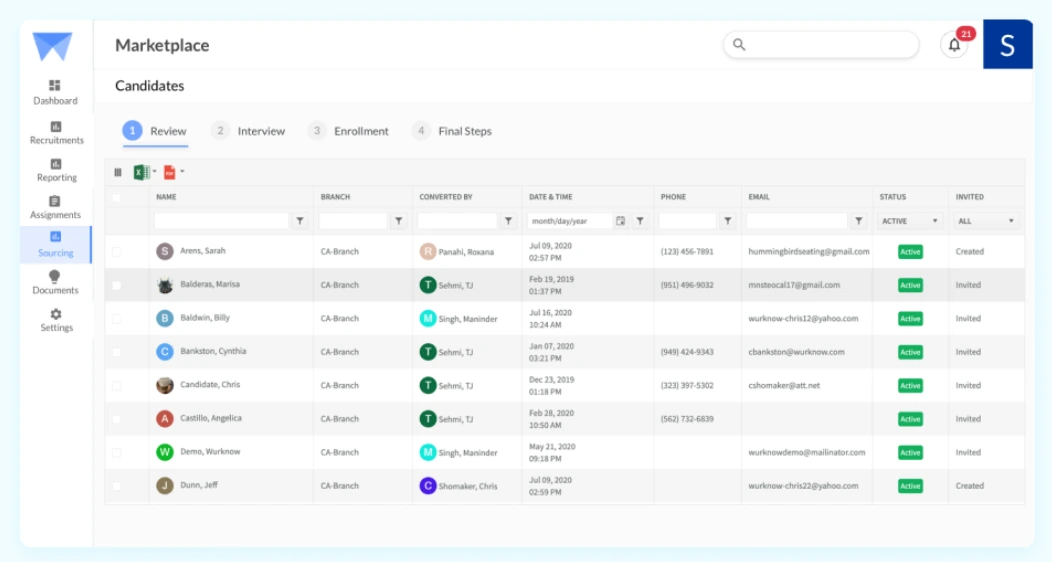Expand the PDF export dropdown arrow

click(x=182, y=172)
